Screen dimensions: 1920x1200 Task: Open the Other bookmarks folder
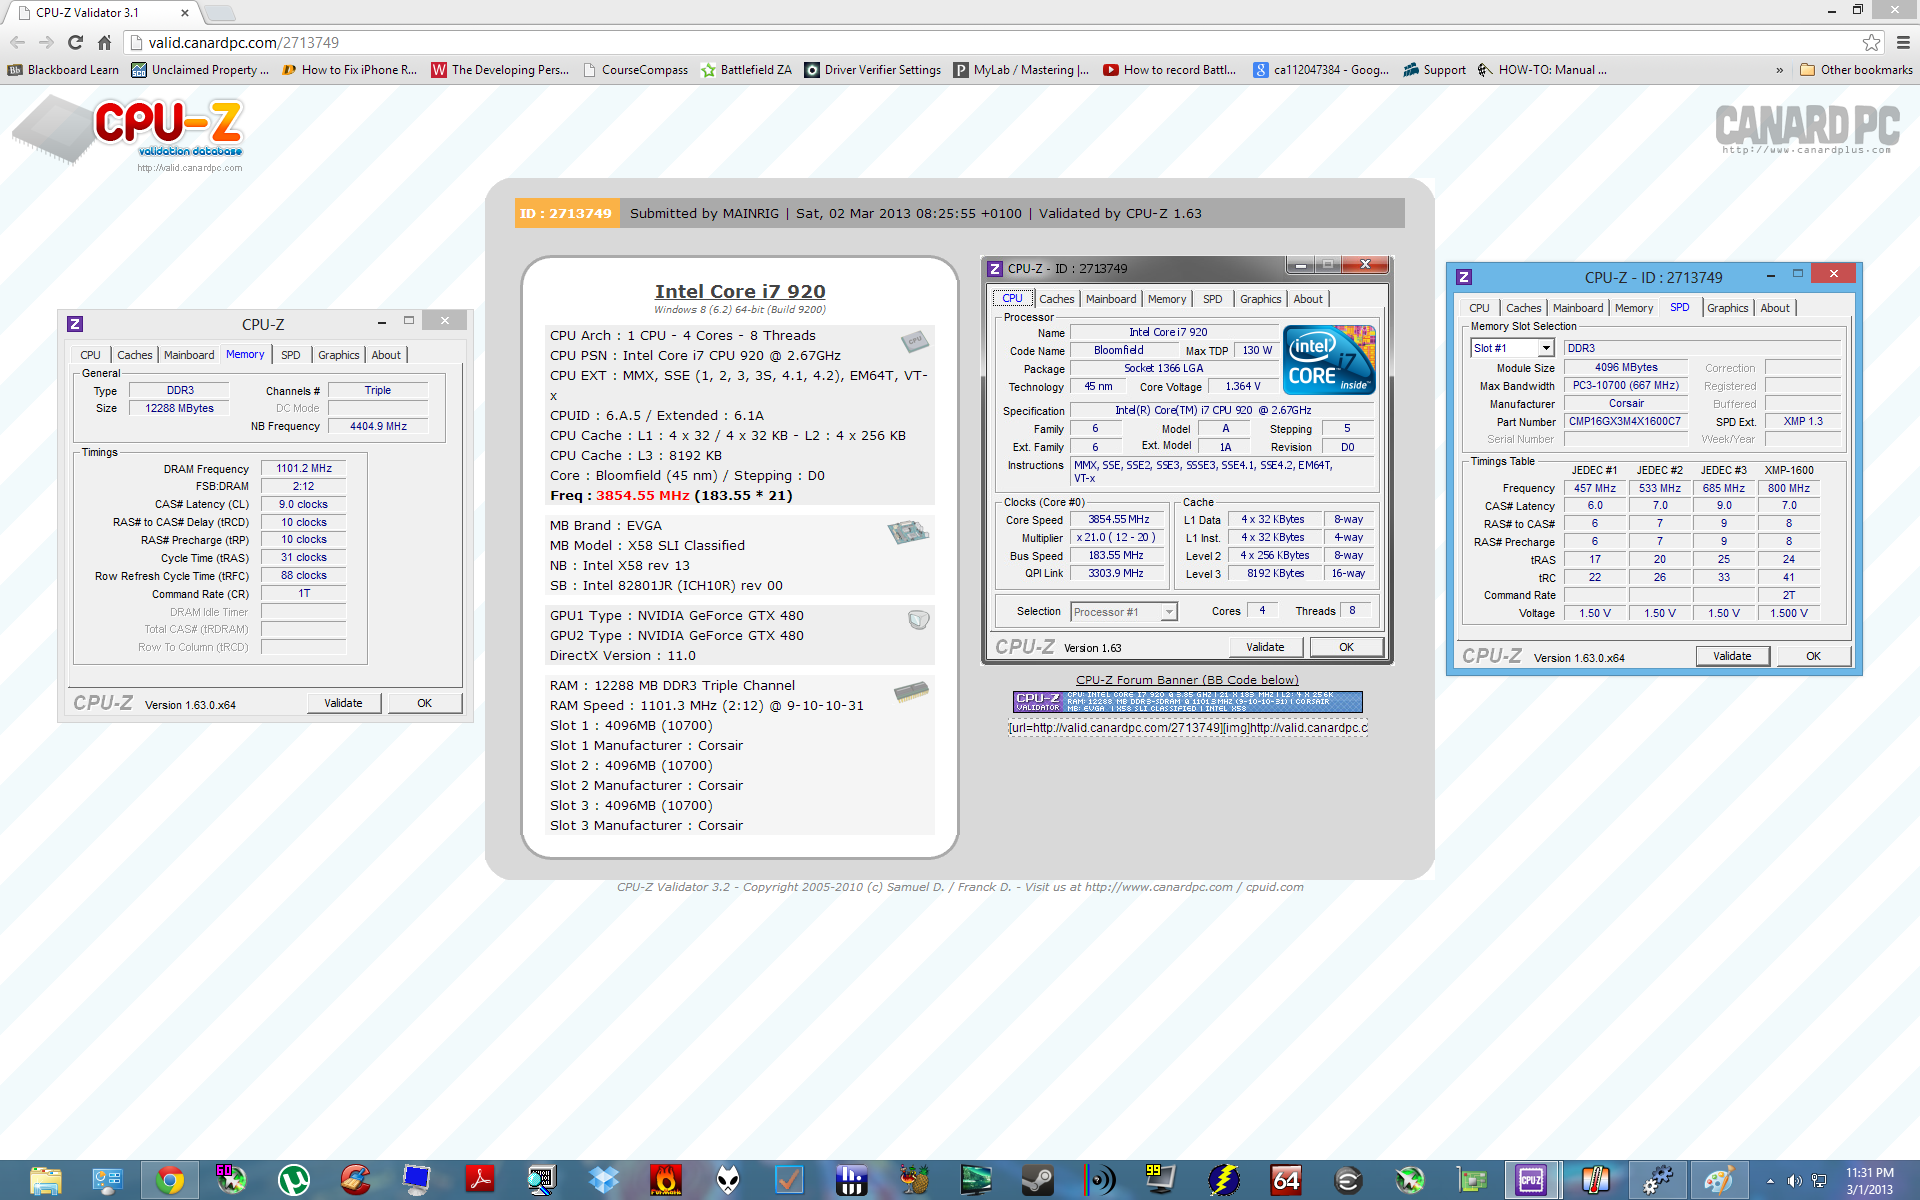tap(1856, 70)
